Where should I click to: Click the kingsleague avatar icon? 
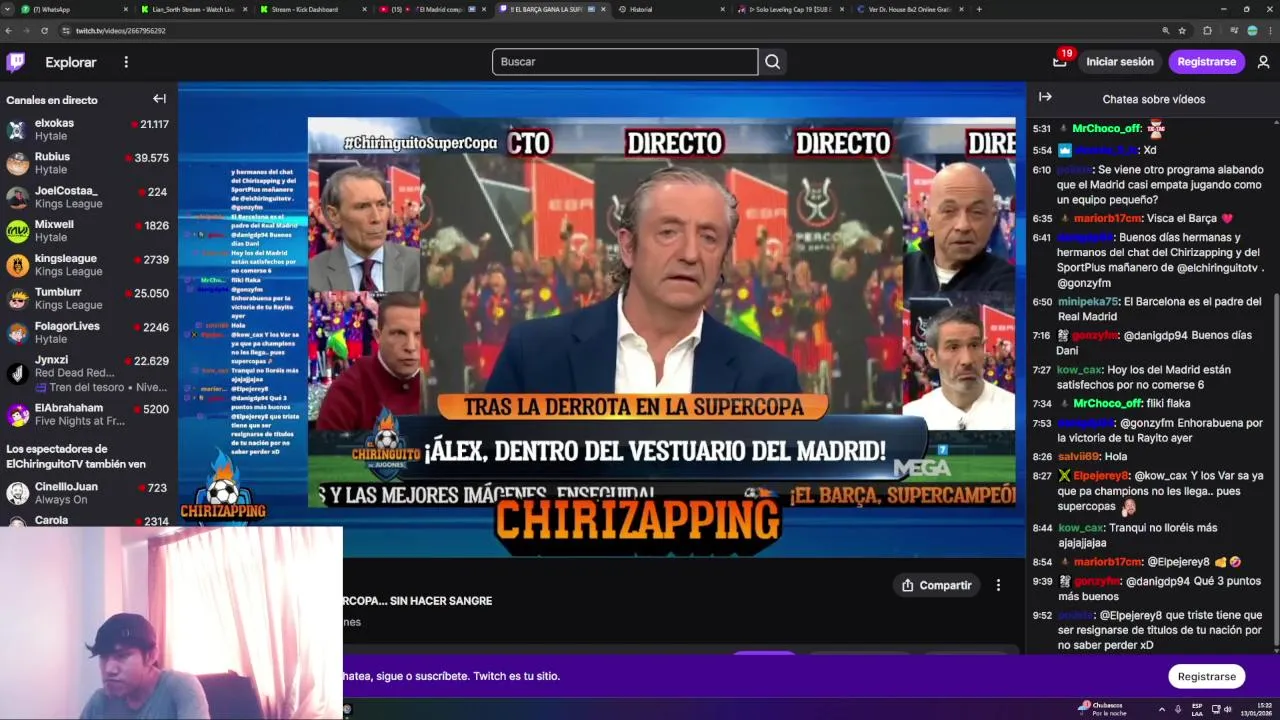click(17, 266)
